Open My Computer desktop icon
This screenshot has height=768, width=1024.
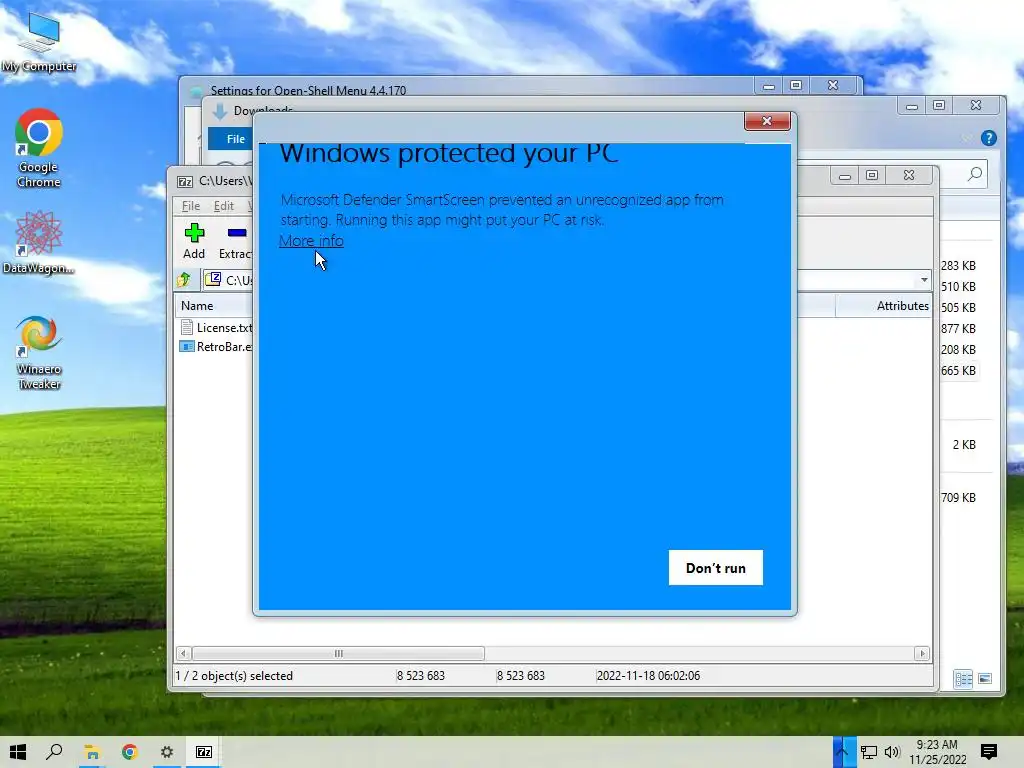click(39, 42)
